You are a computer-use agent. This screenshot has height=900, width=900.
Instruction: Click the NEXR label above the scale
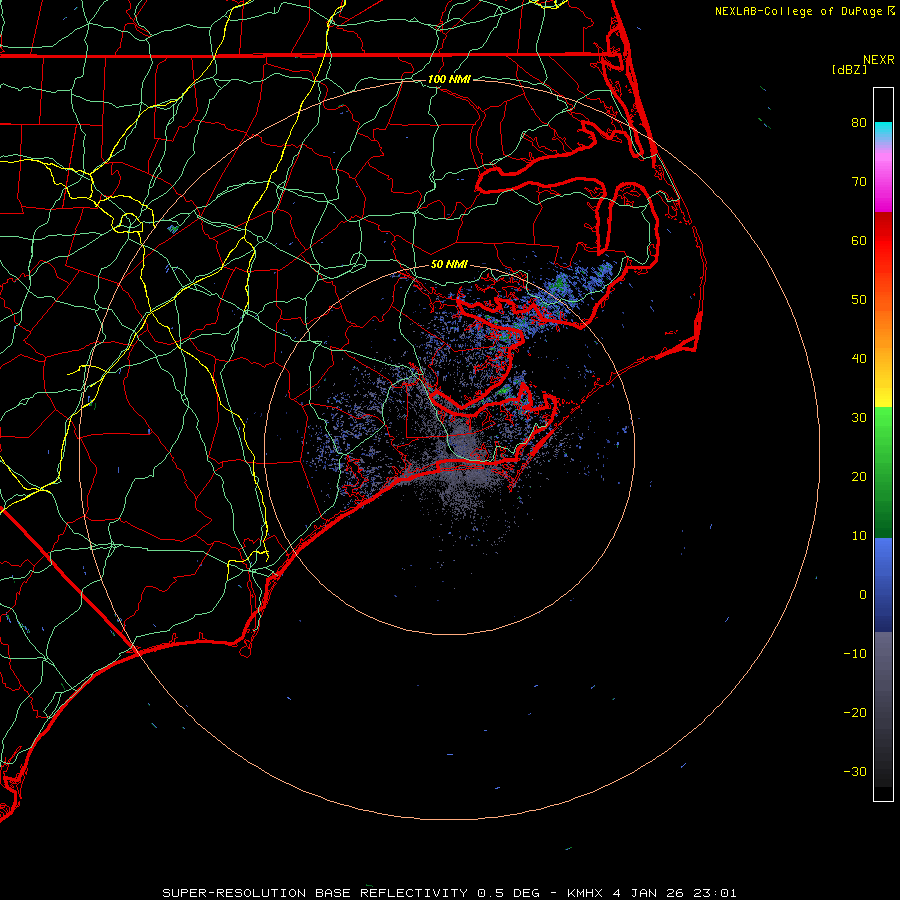[x=878, y=60]
